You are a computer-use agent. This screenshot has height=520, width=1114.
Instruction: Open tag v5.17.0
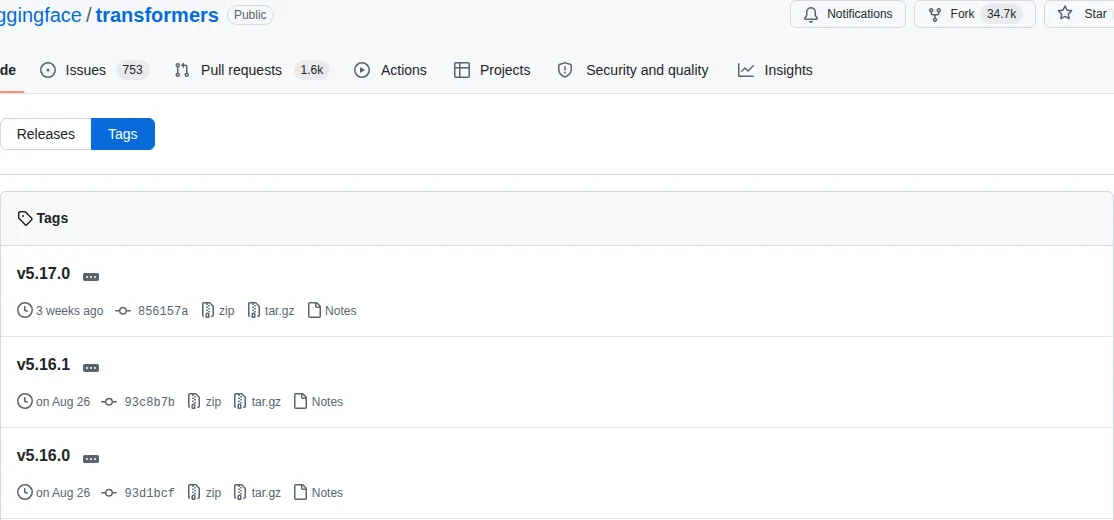click(43, 273)
